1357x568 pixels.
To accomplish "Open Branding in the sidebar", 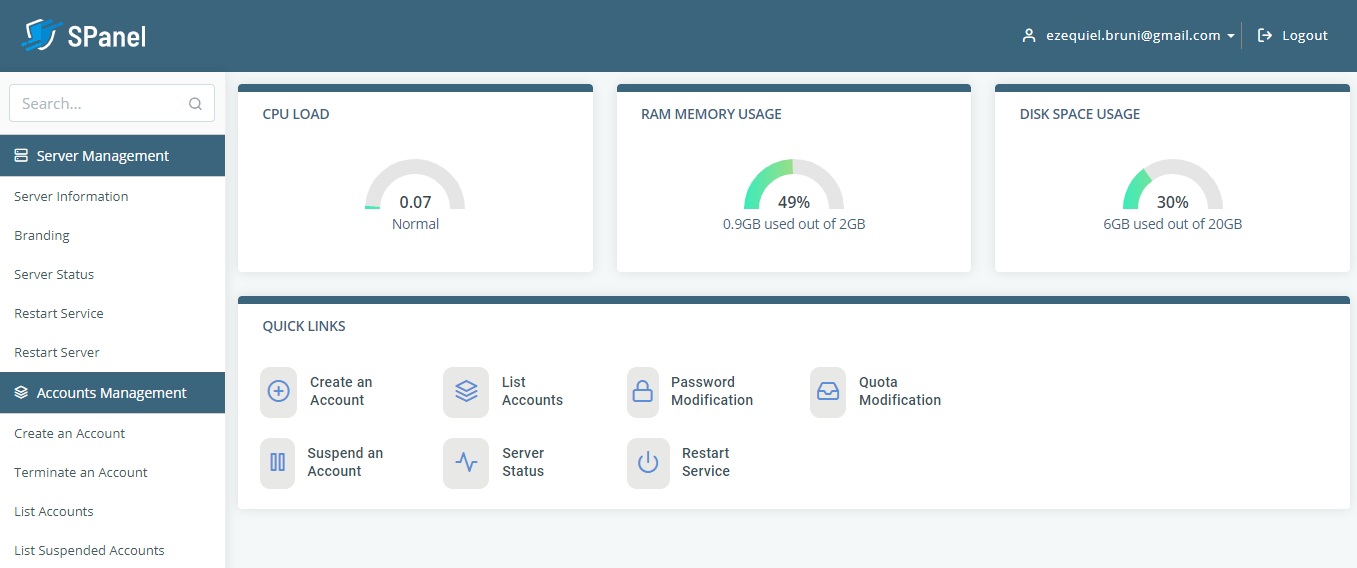I will 42,236.
